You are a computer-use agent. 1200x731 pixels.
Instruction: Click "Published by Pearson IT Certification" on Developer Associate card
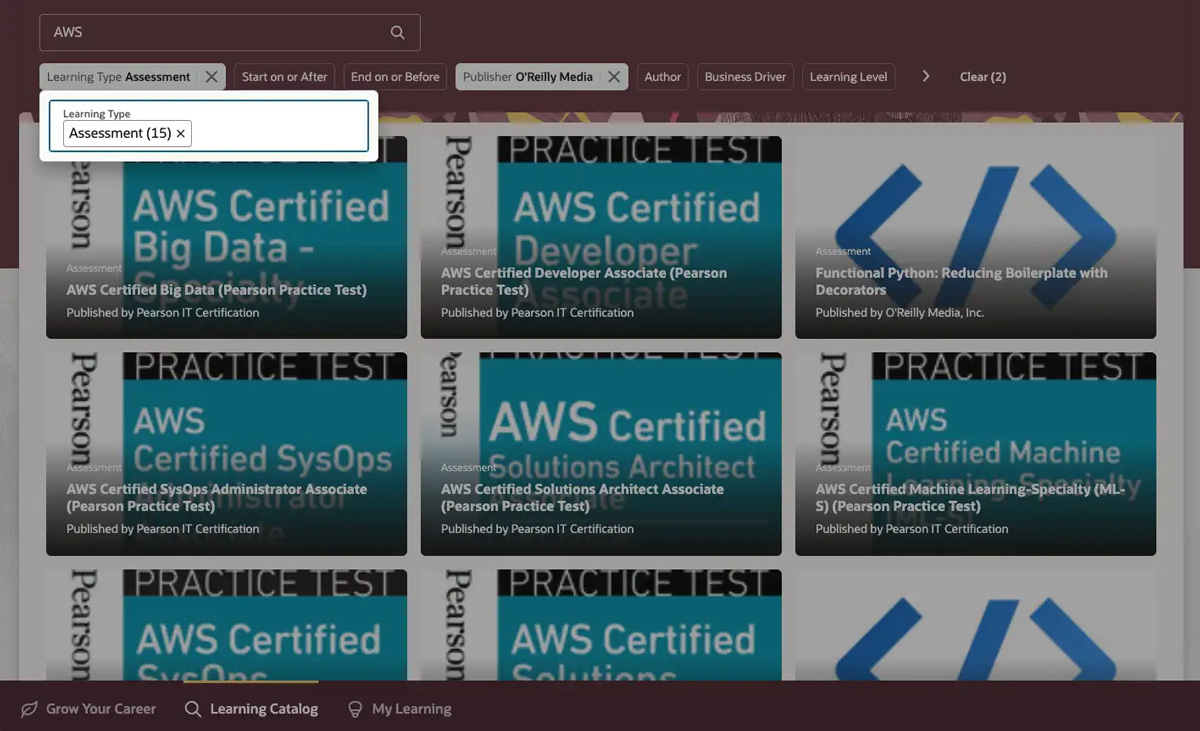[537, 313]
